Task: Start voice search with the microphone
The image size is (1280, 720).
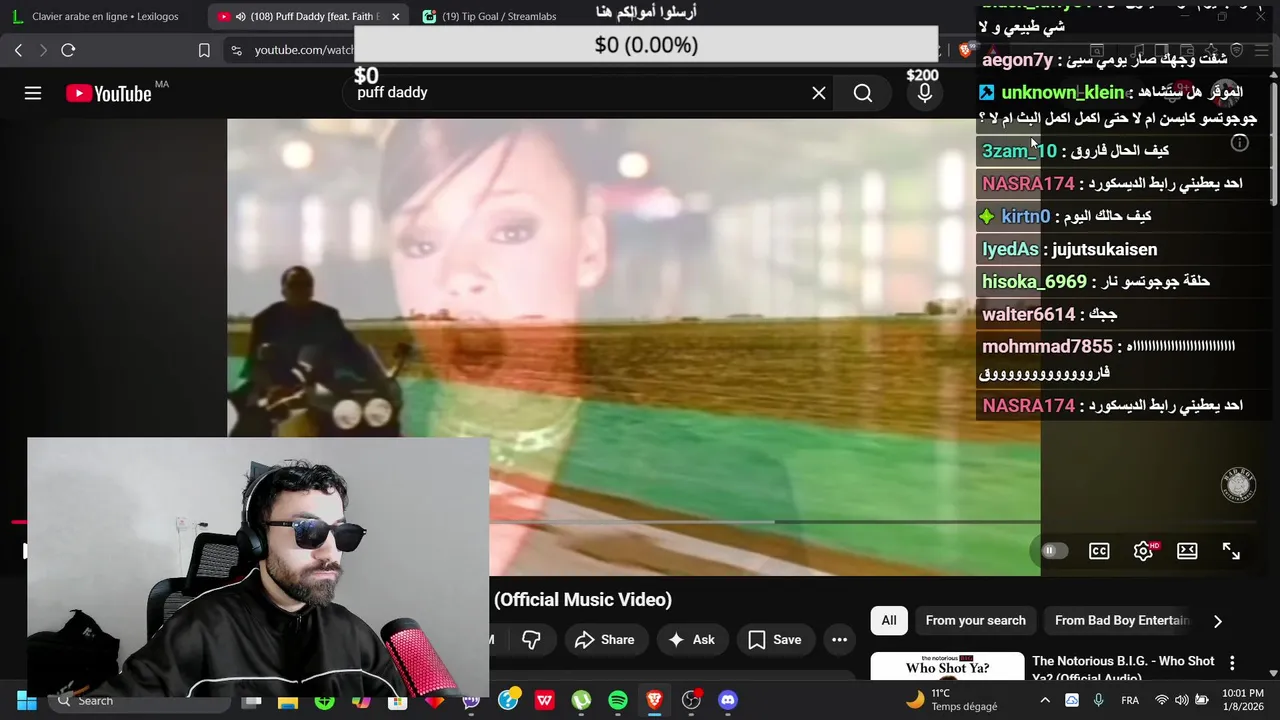Action: [924, 93]
